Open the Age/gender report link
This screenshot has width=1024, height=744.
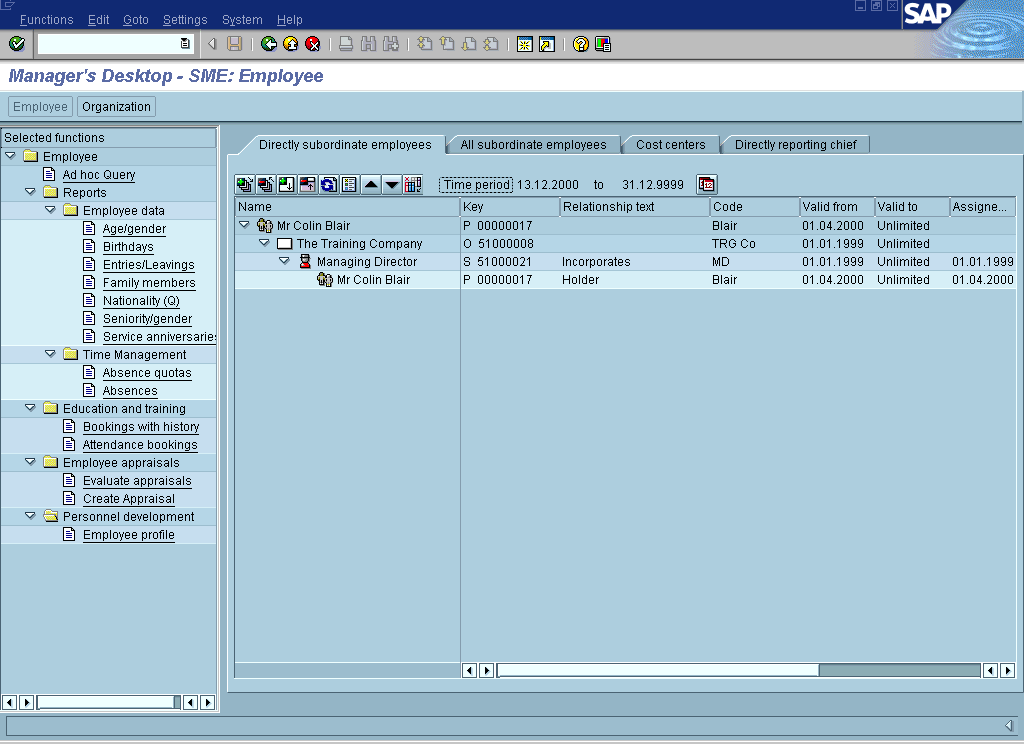(x=134, y=229)
